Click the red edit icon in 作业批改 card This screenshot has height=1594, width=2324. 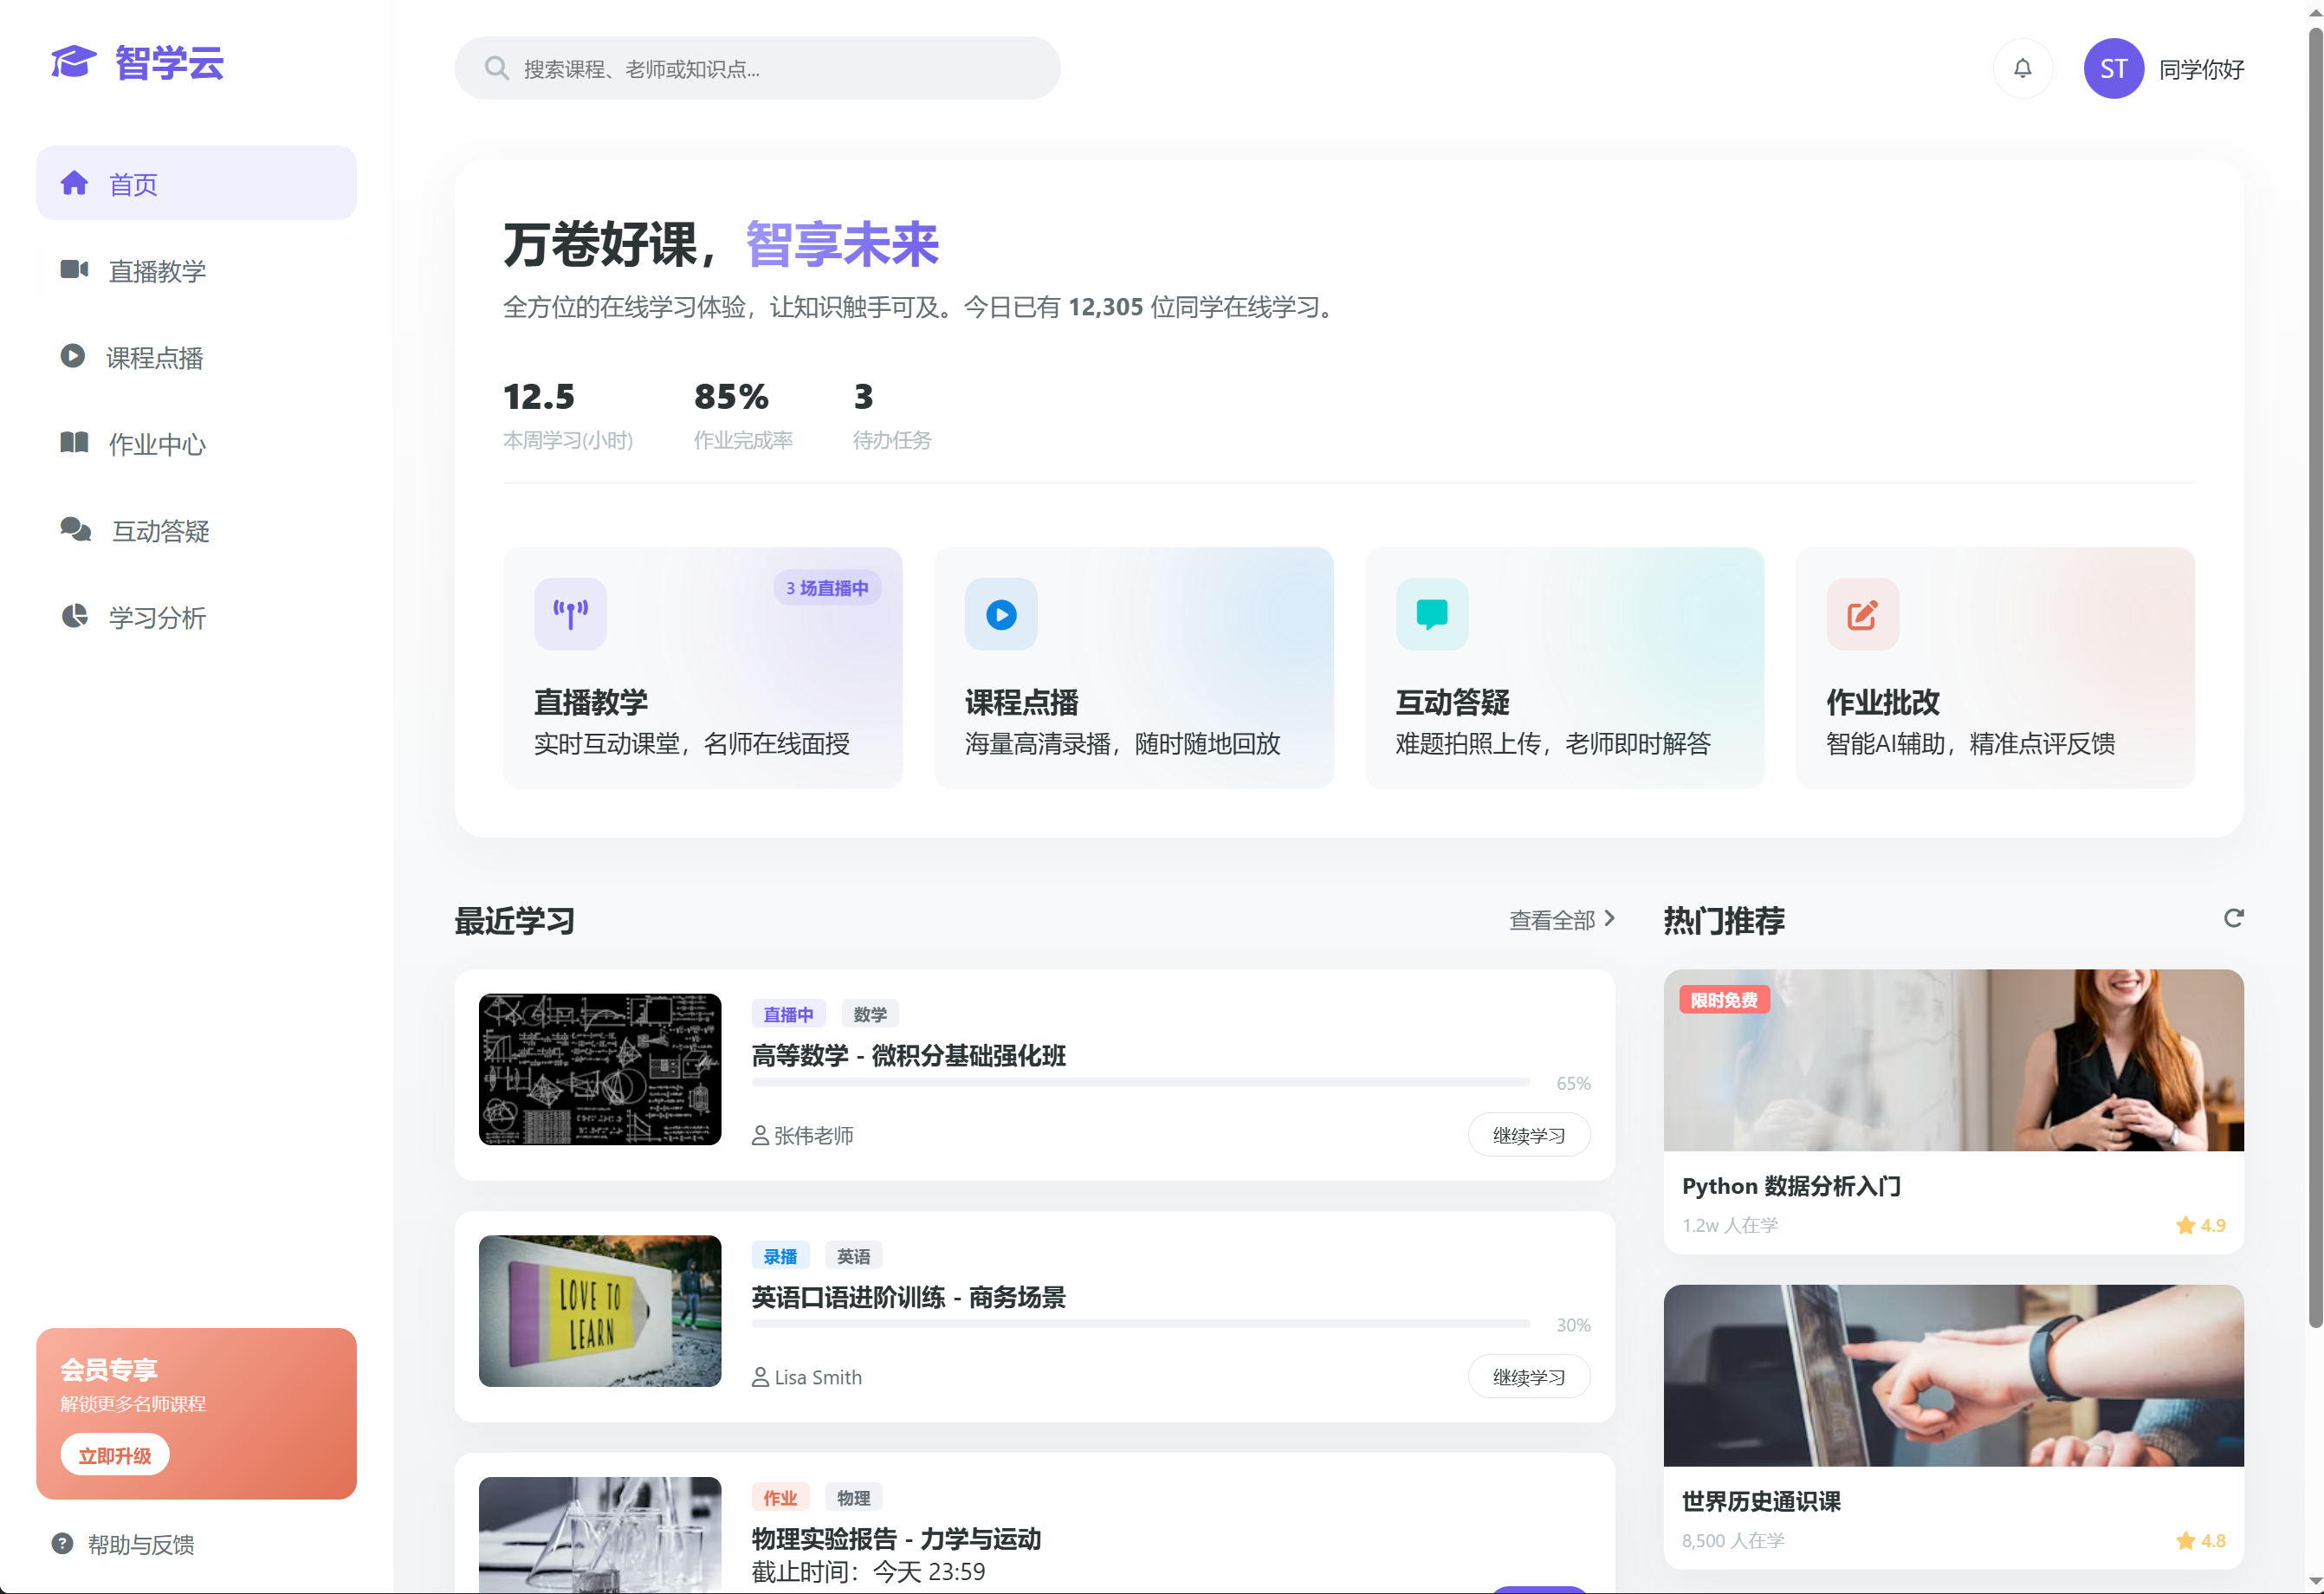tap(1862, 614)
